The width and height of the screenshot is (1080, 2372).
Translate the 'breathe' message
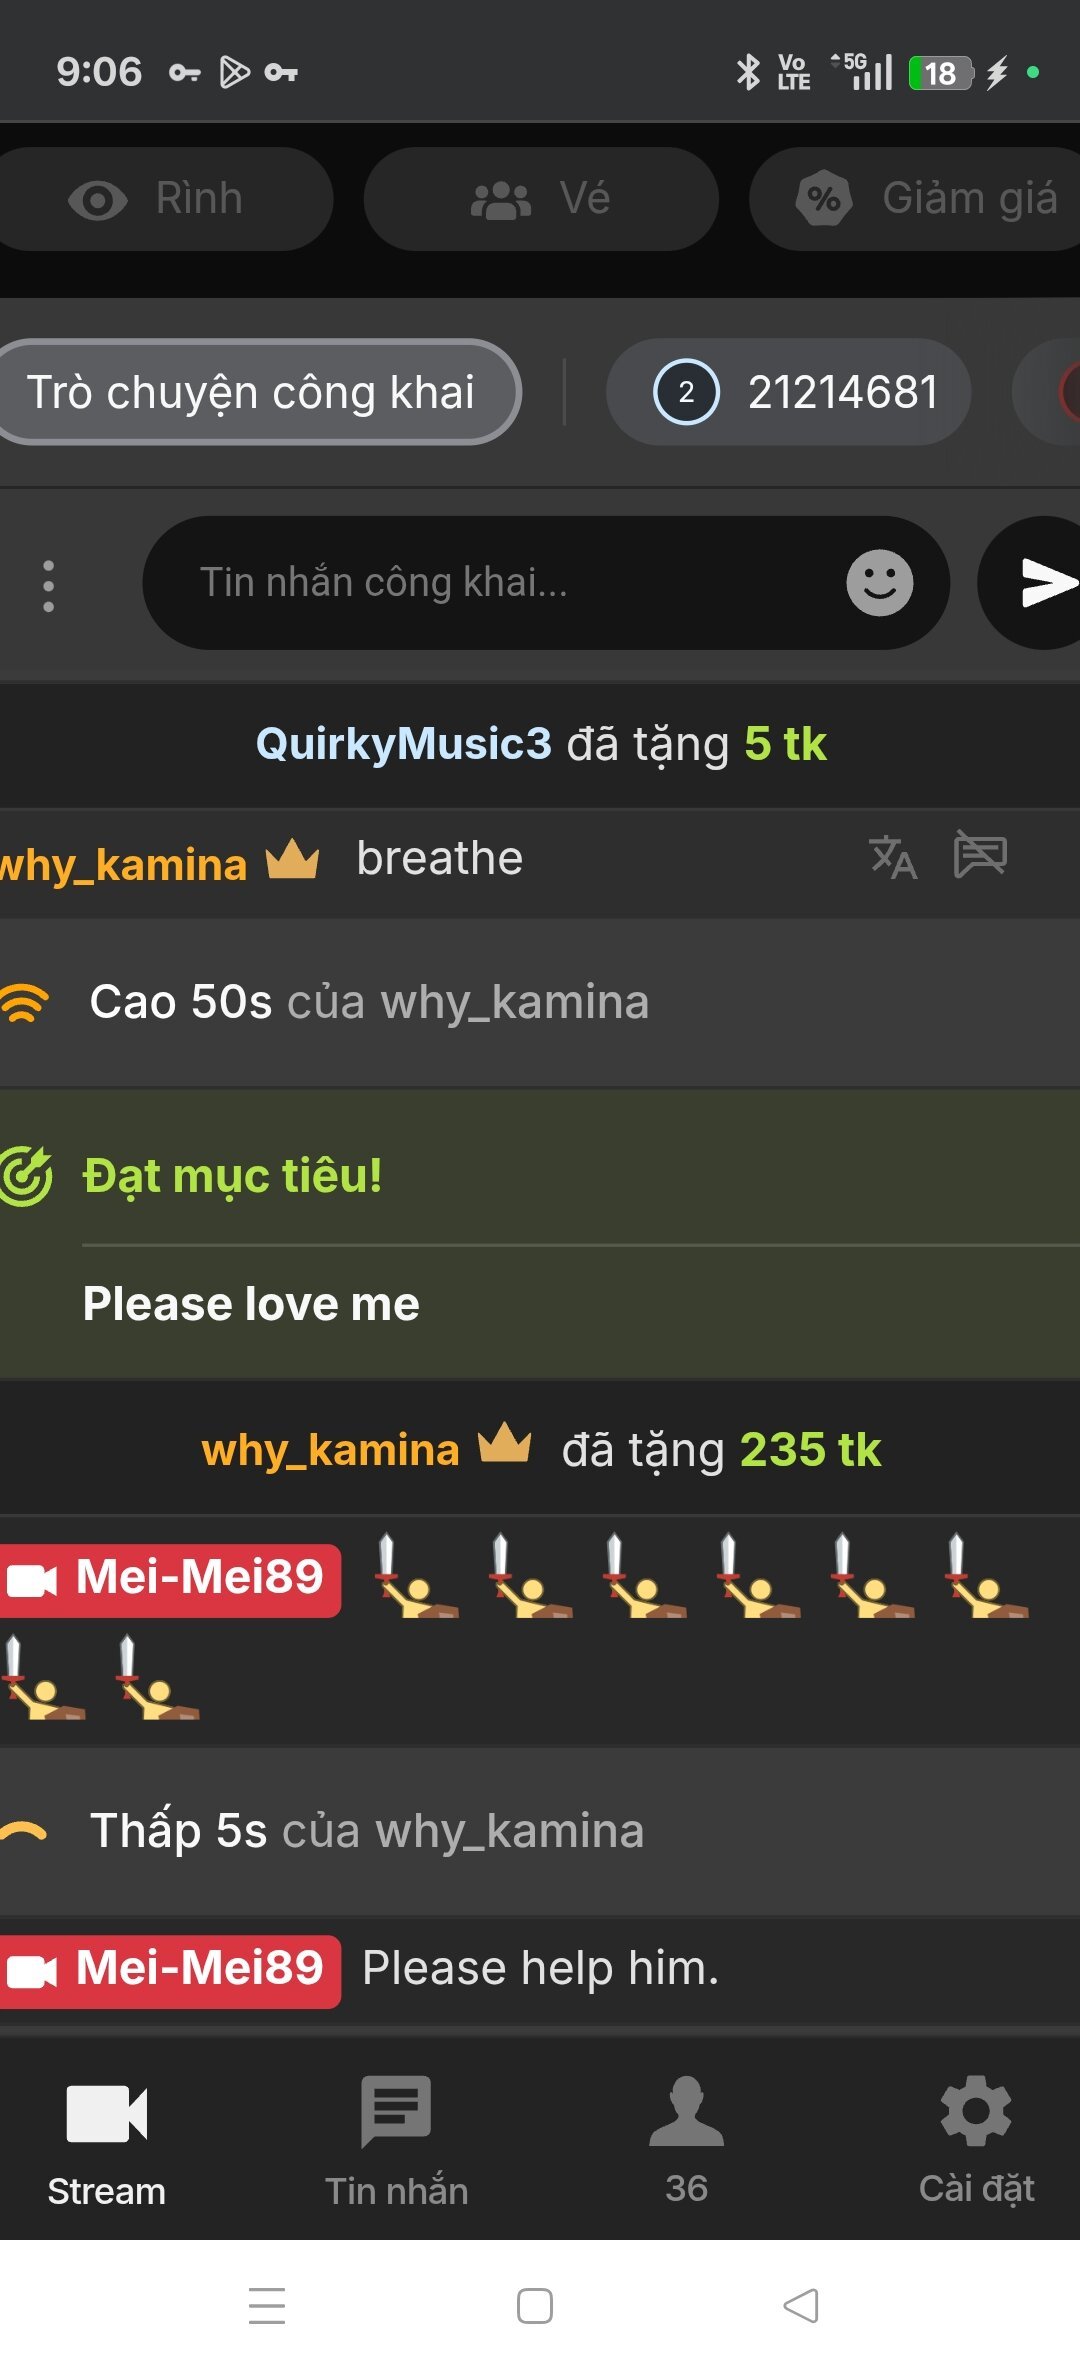[892, 857]
